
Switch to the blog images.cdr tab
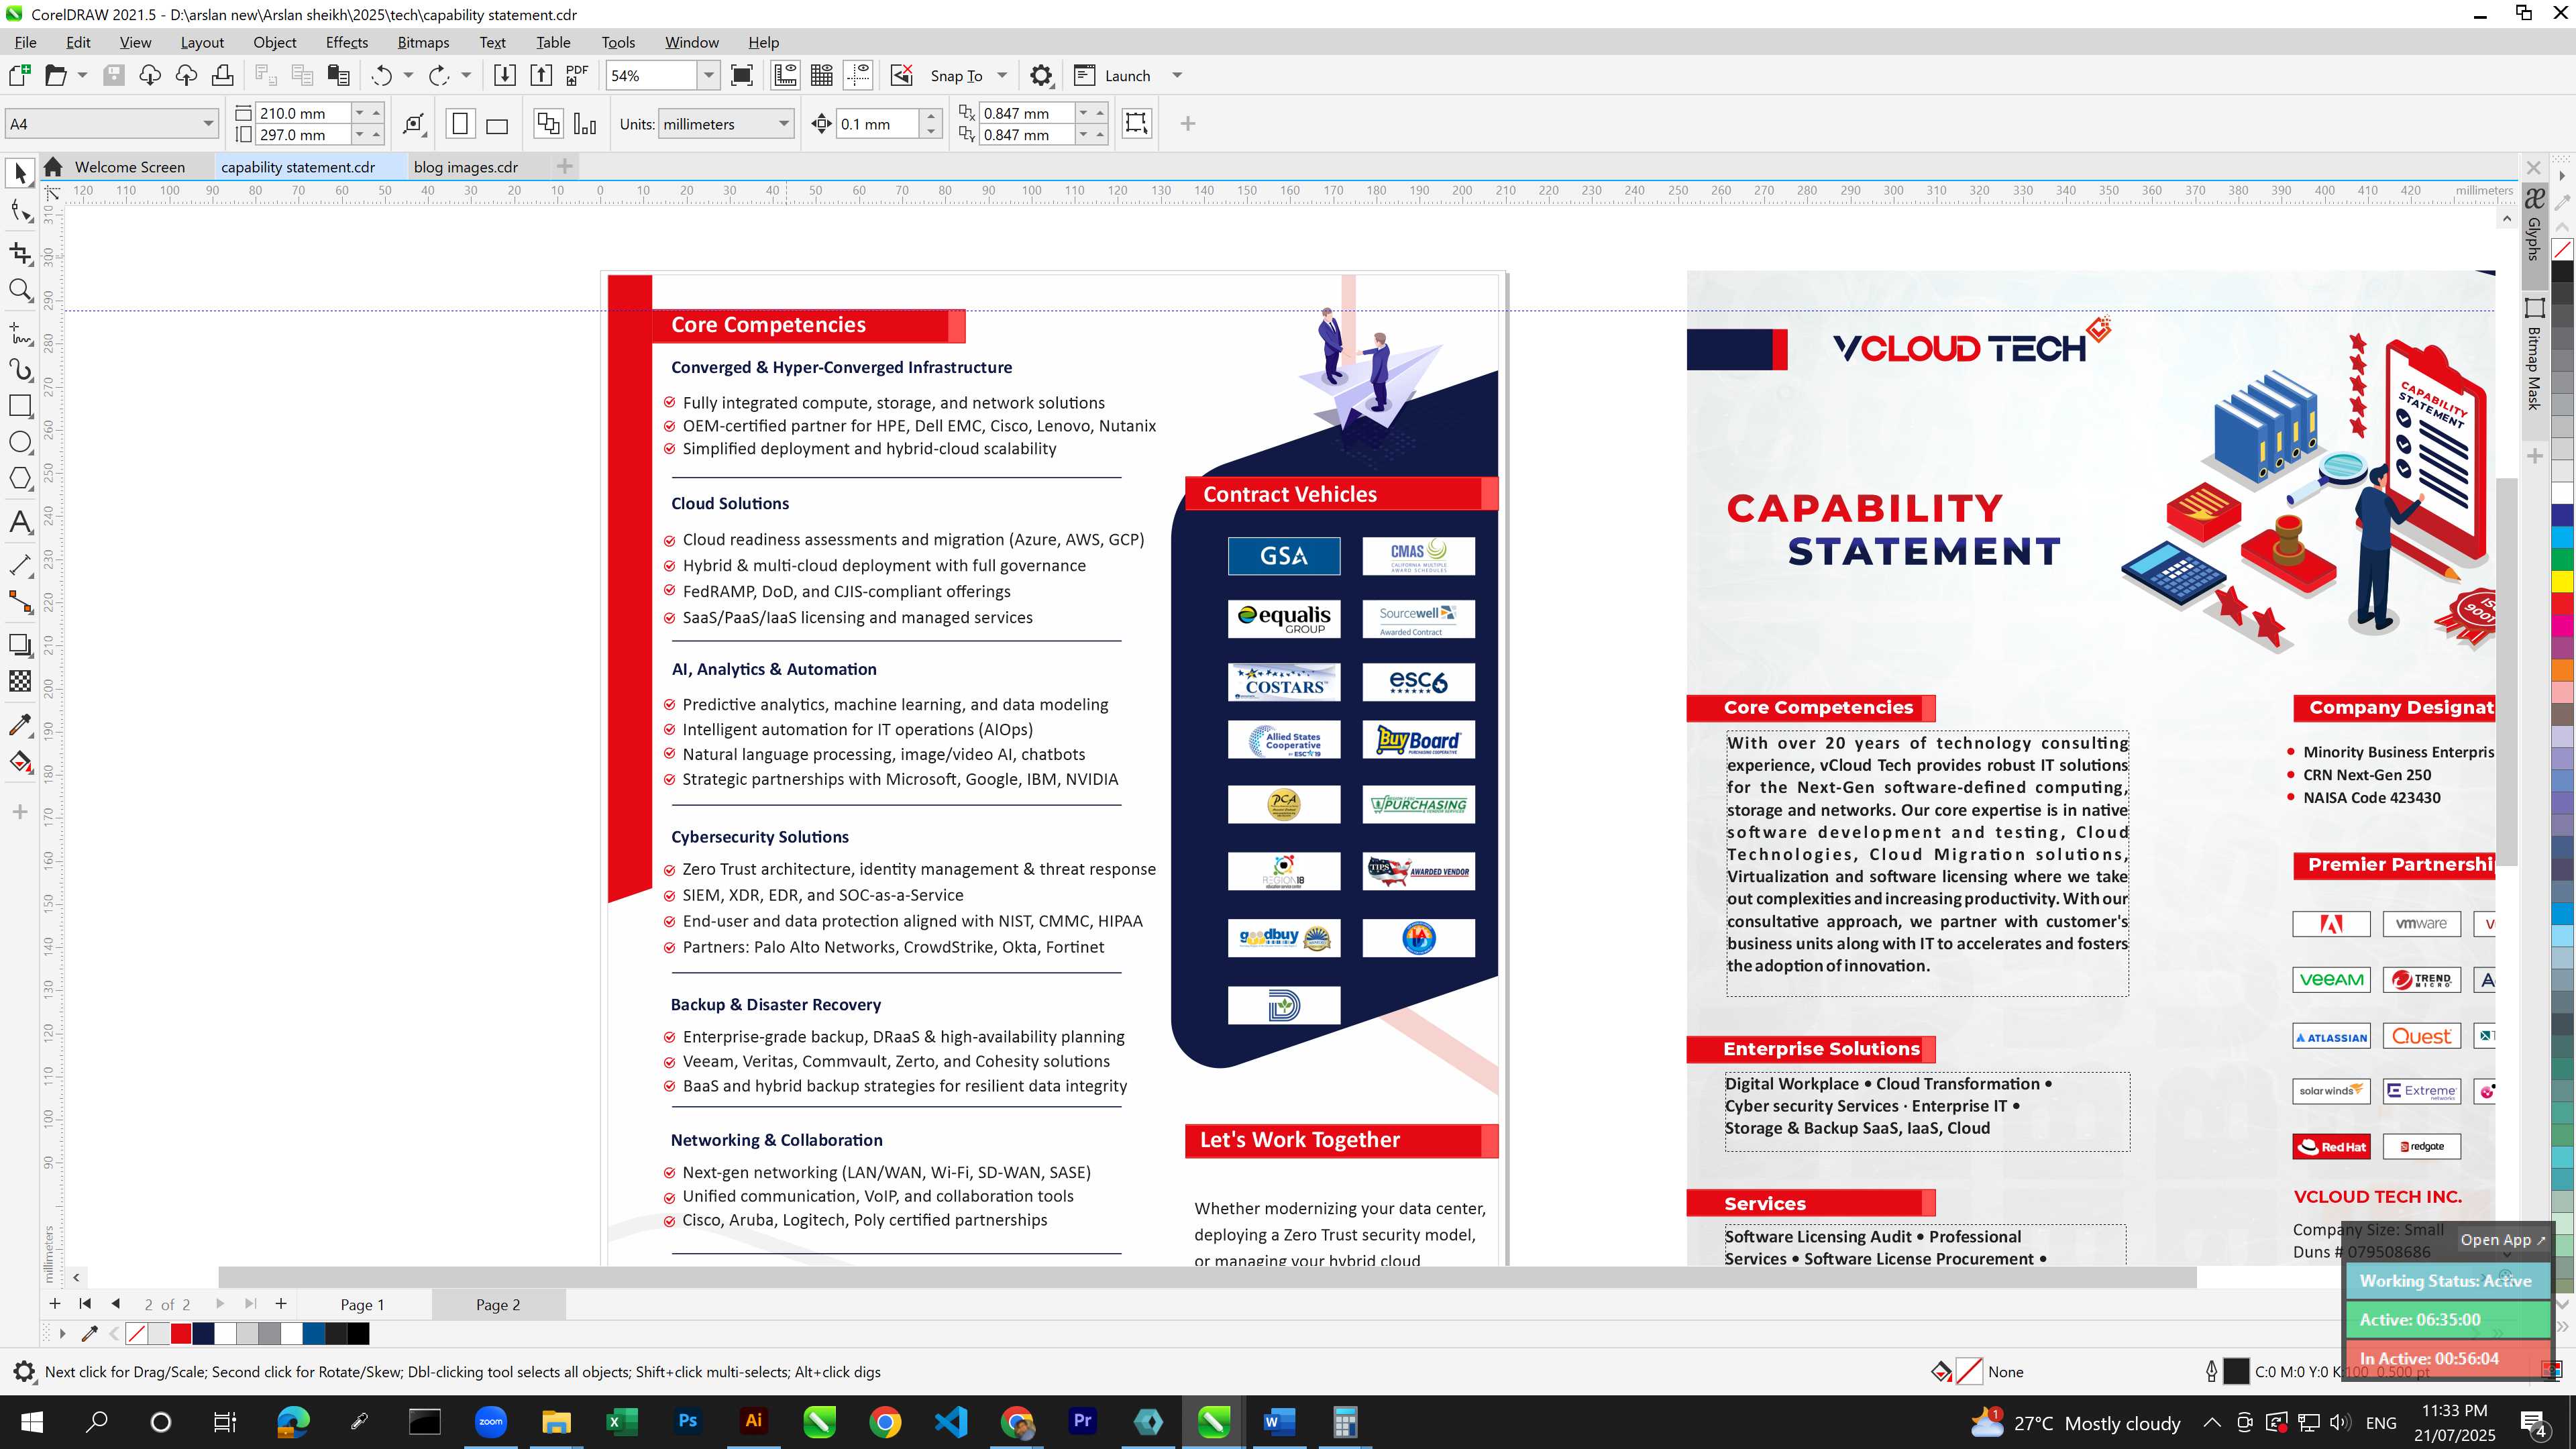click(466, 167)
